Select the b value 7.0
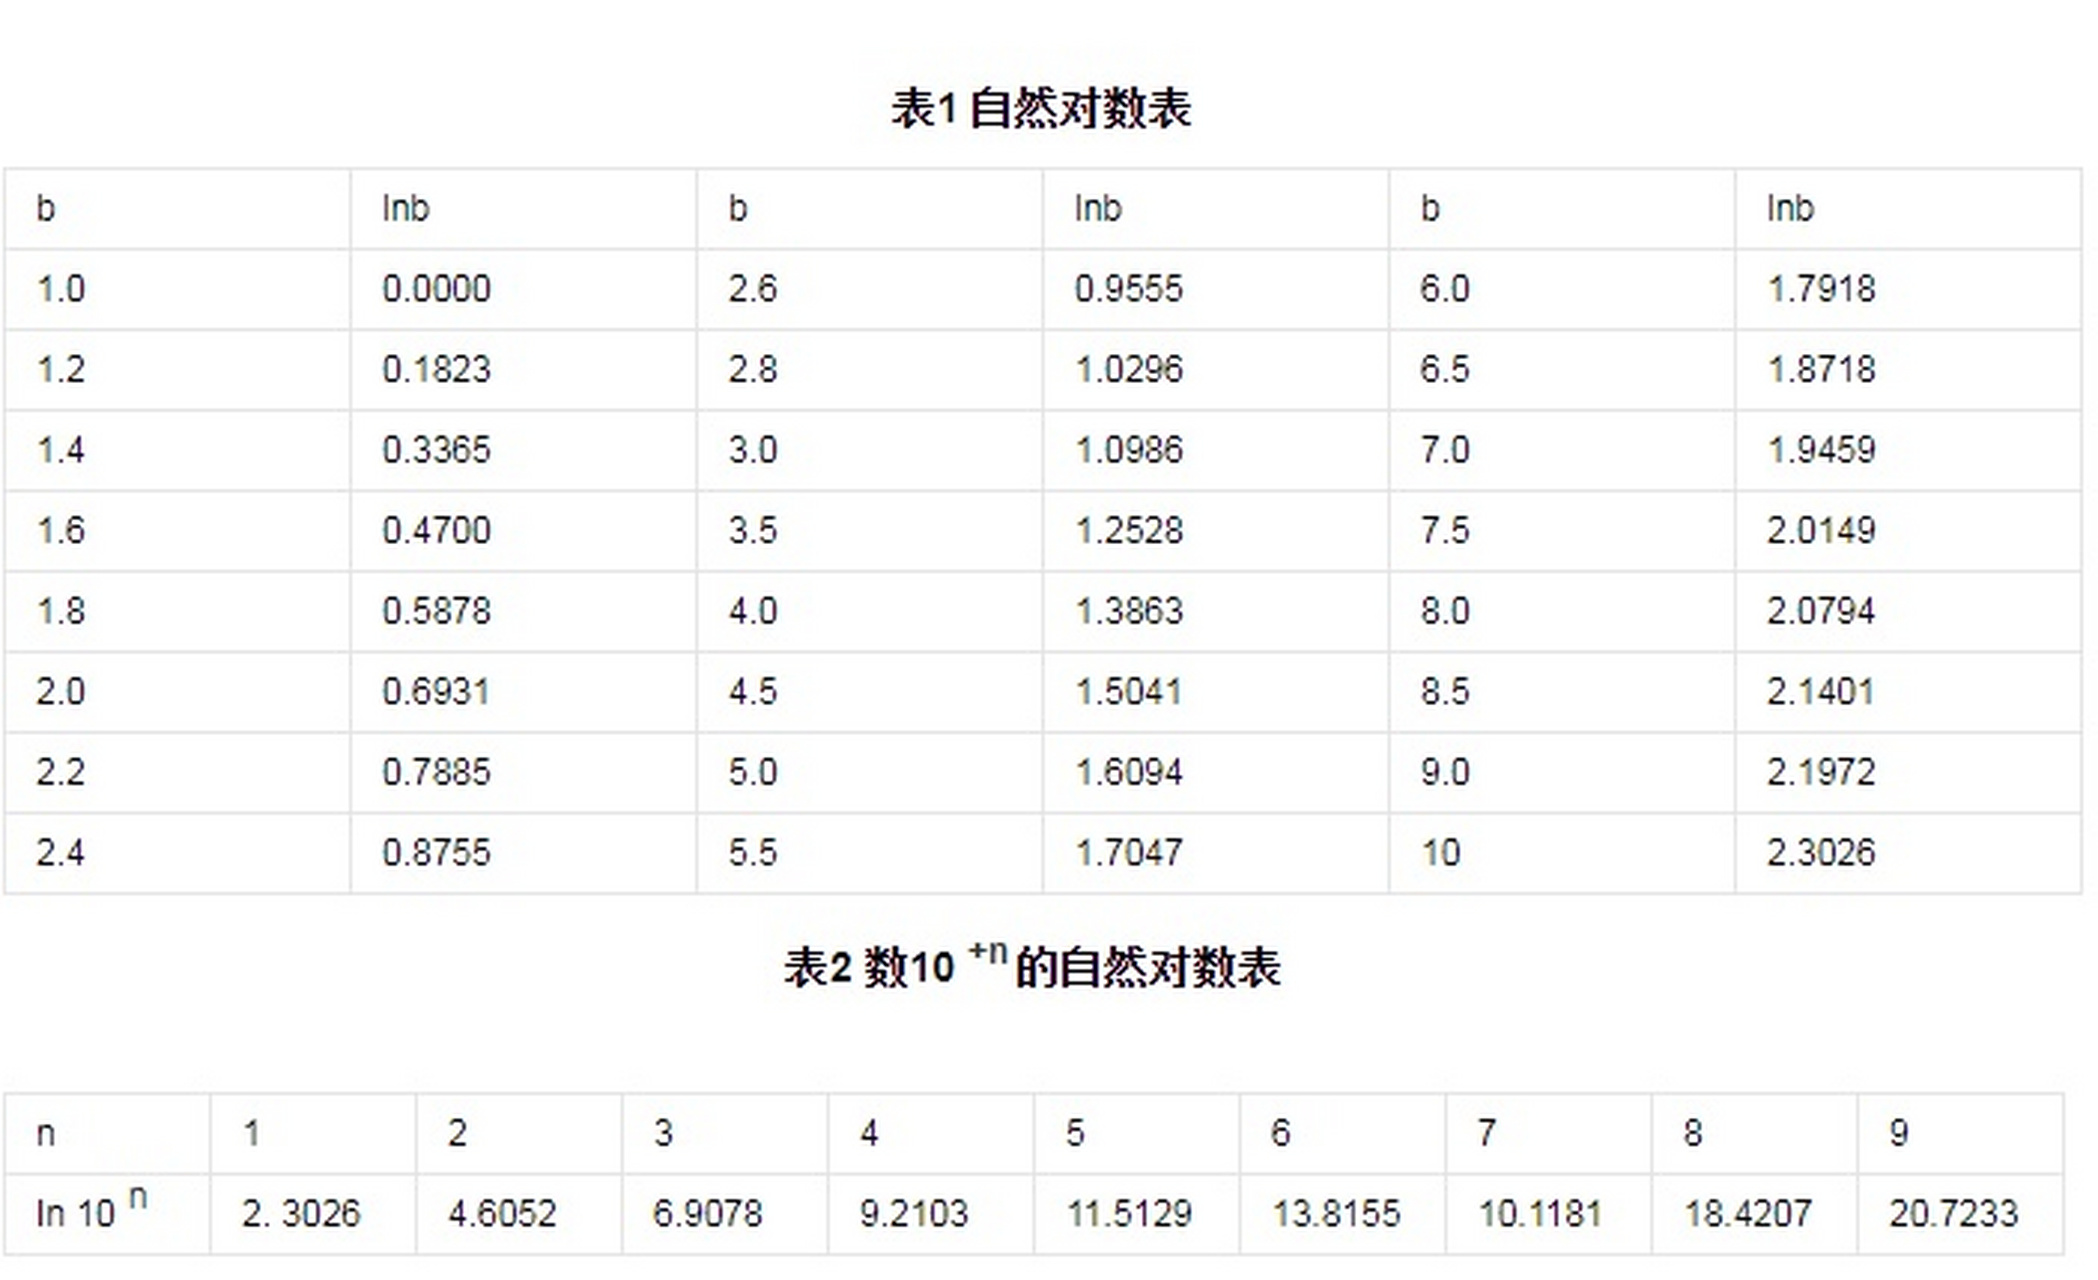Viewport: 2098px width, 1280px height. pos(1445,450)
